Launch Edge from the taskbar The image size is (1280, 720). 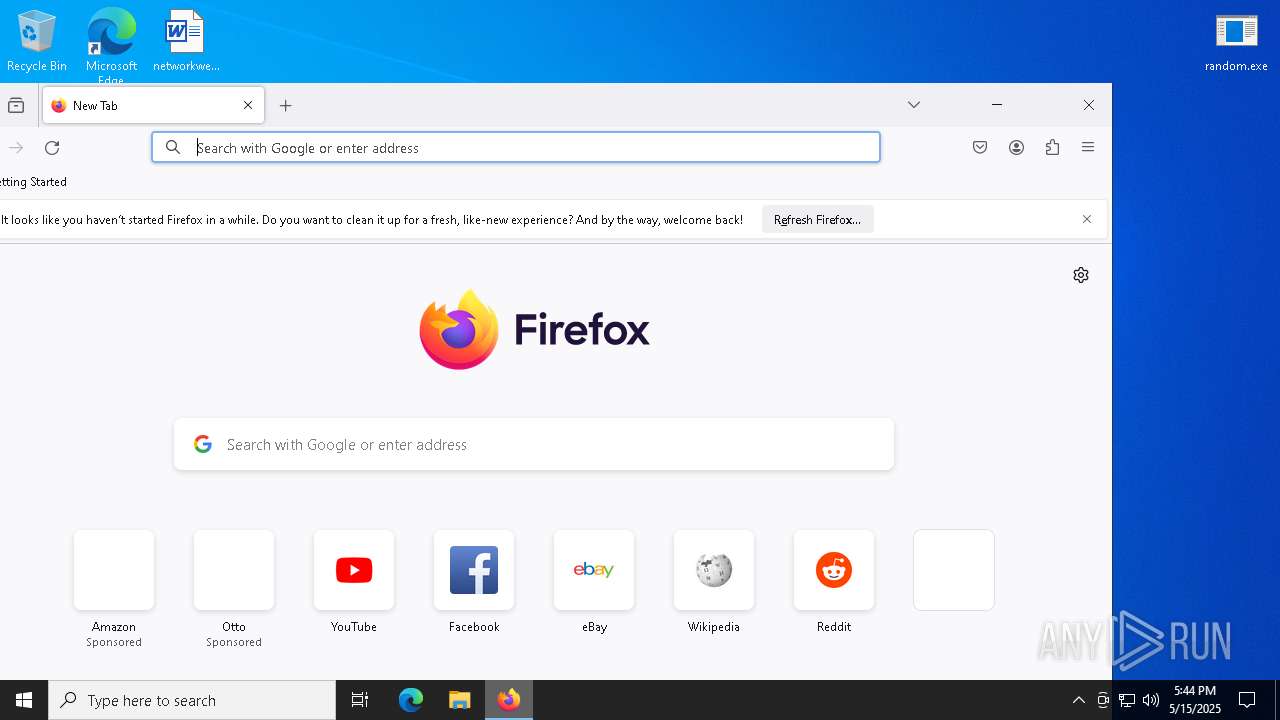click(411, 700)
